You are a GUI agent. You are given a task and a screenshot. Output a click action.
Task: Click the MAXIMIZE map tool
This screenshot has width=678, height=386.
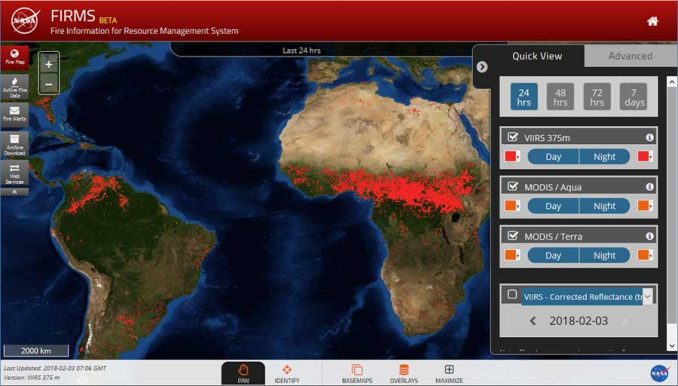(449, 373)
